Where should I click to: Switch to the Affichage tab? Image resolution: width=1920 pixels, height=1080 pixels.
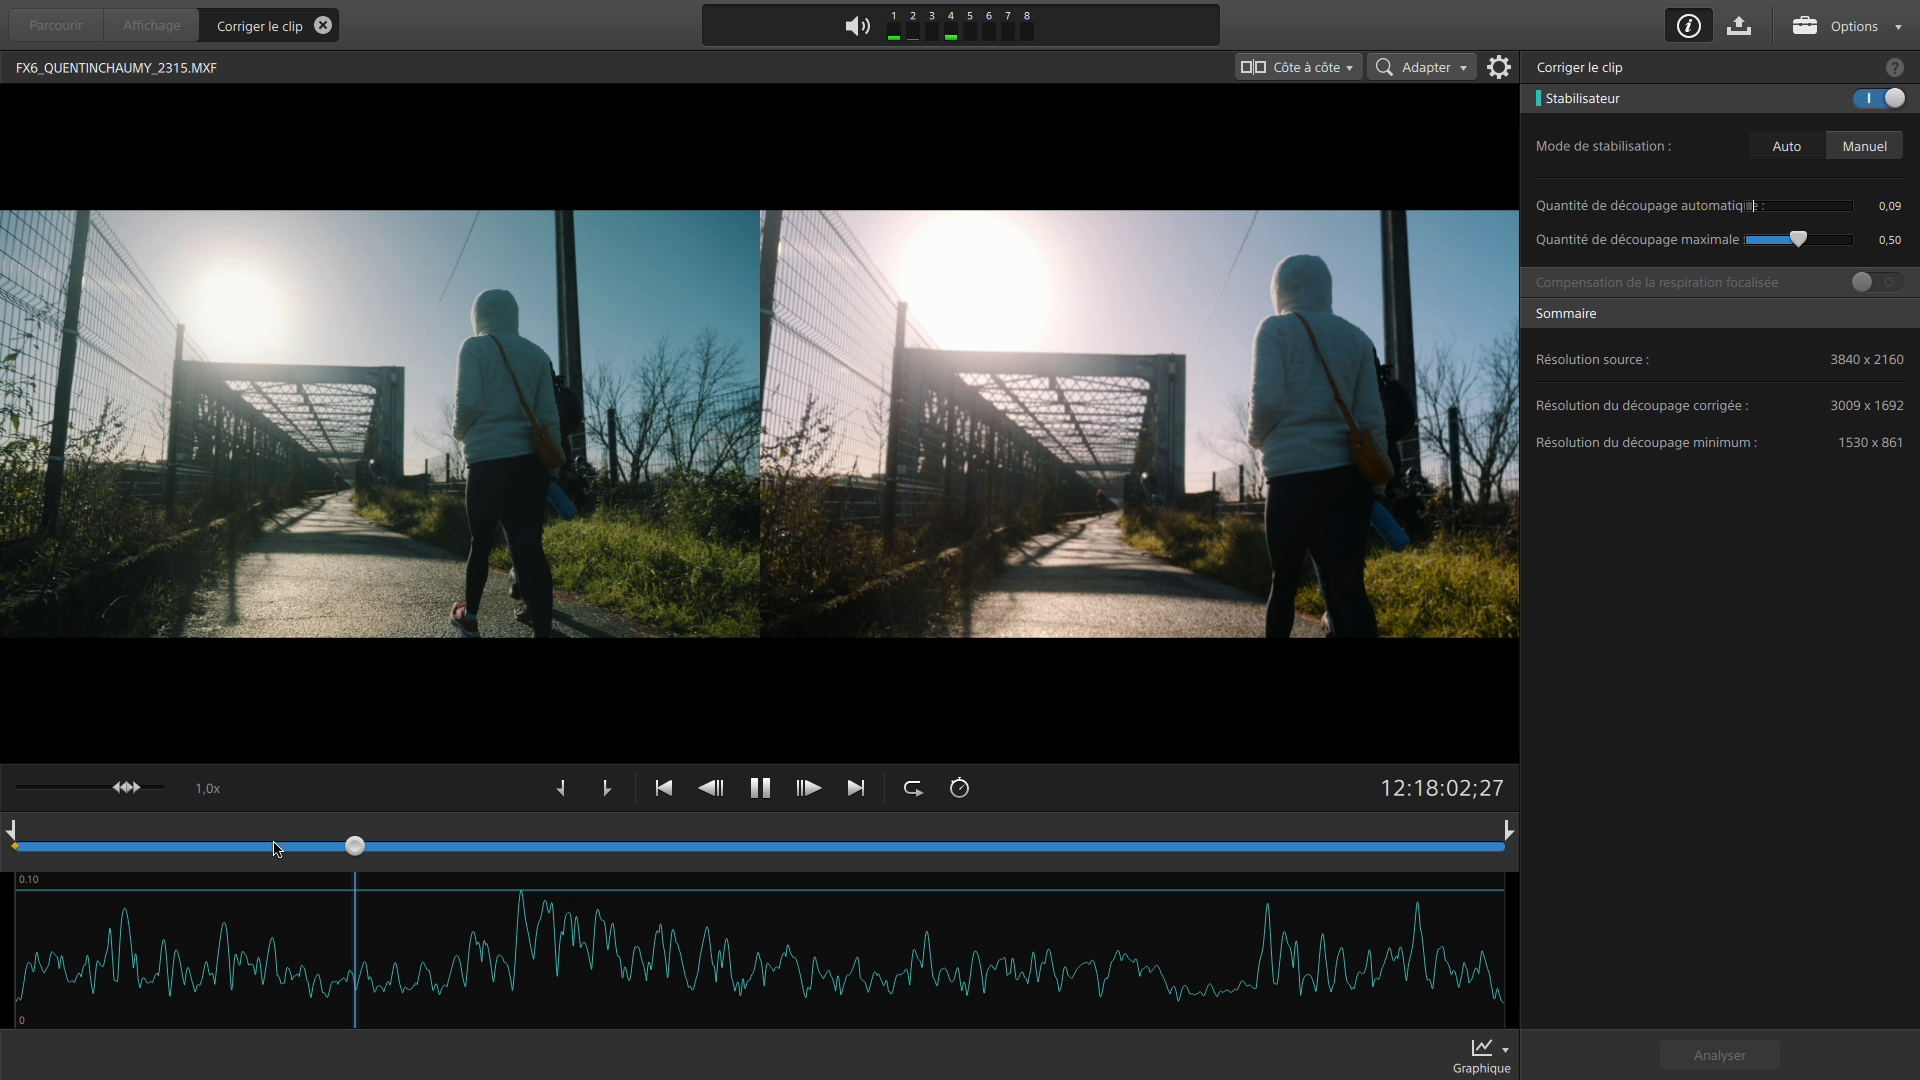pos(152,25)
